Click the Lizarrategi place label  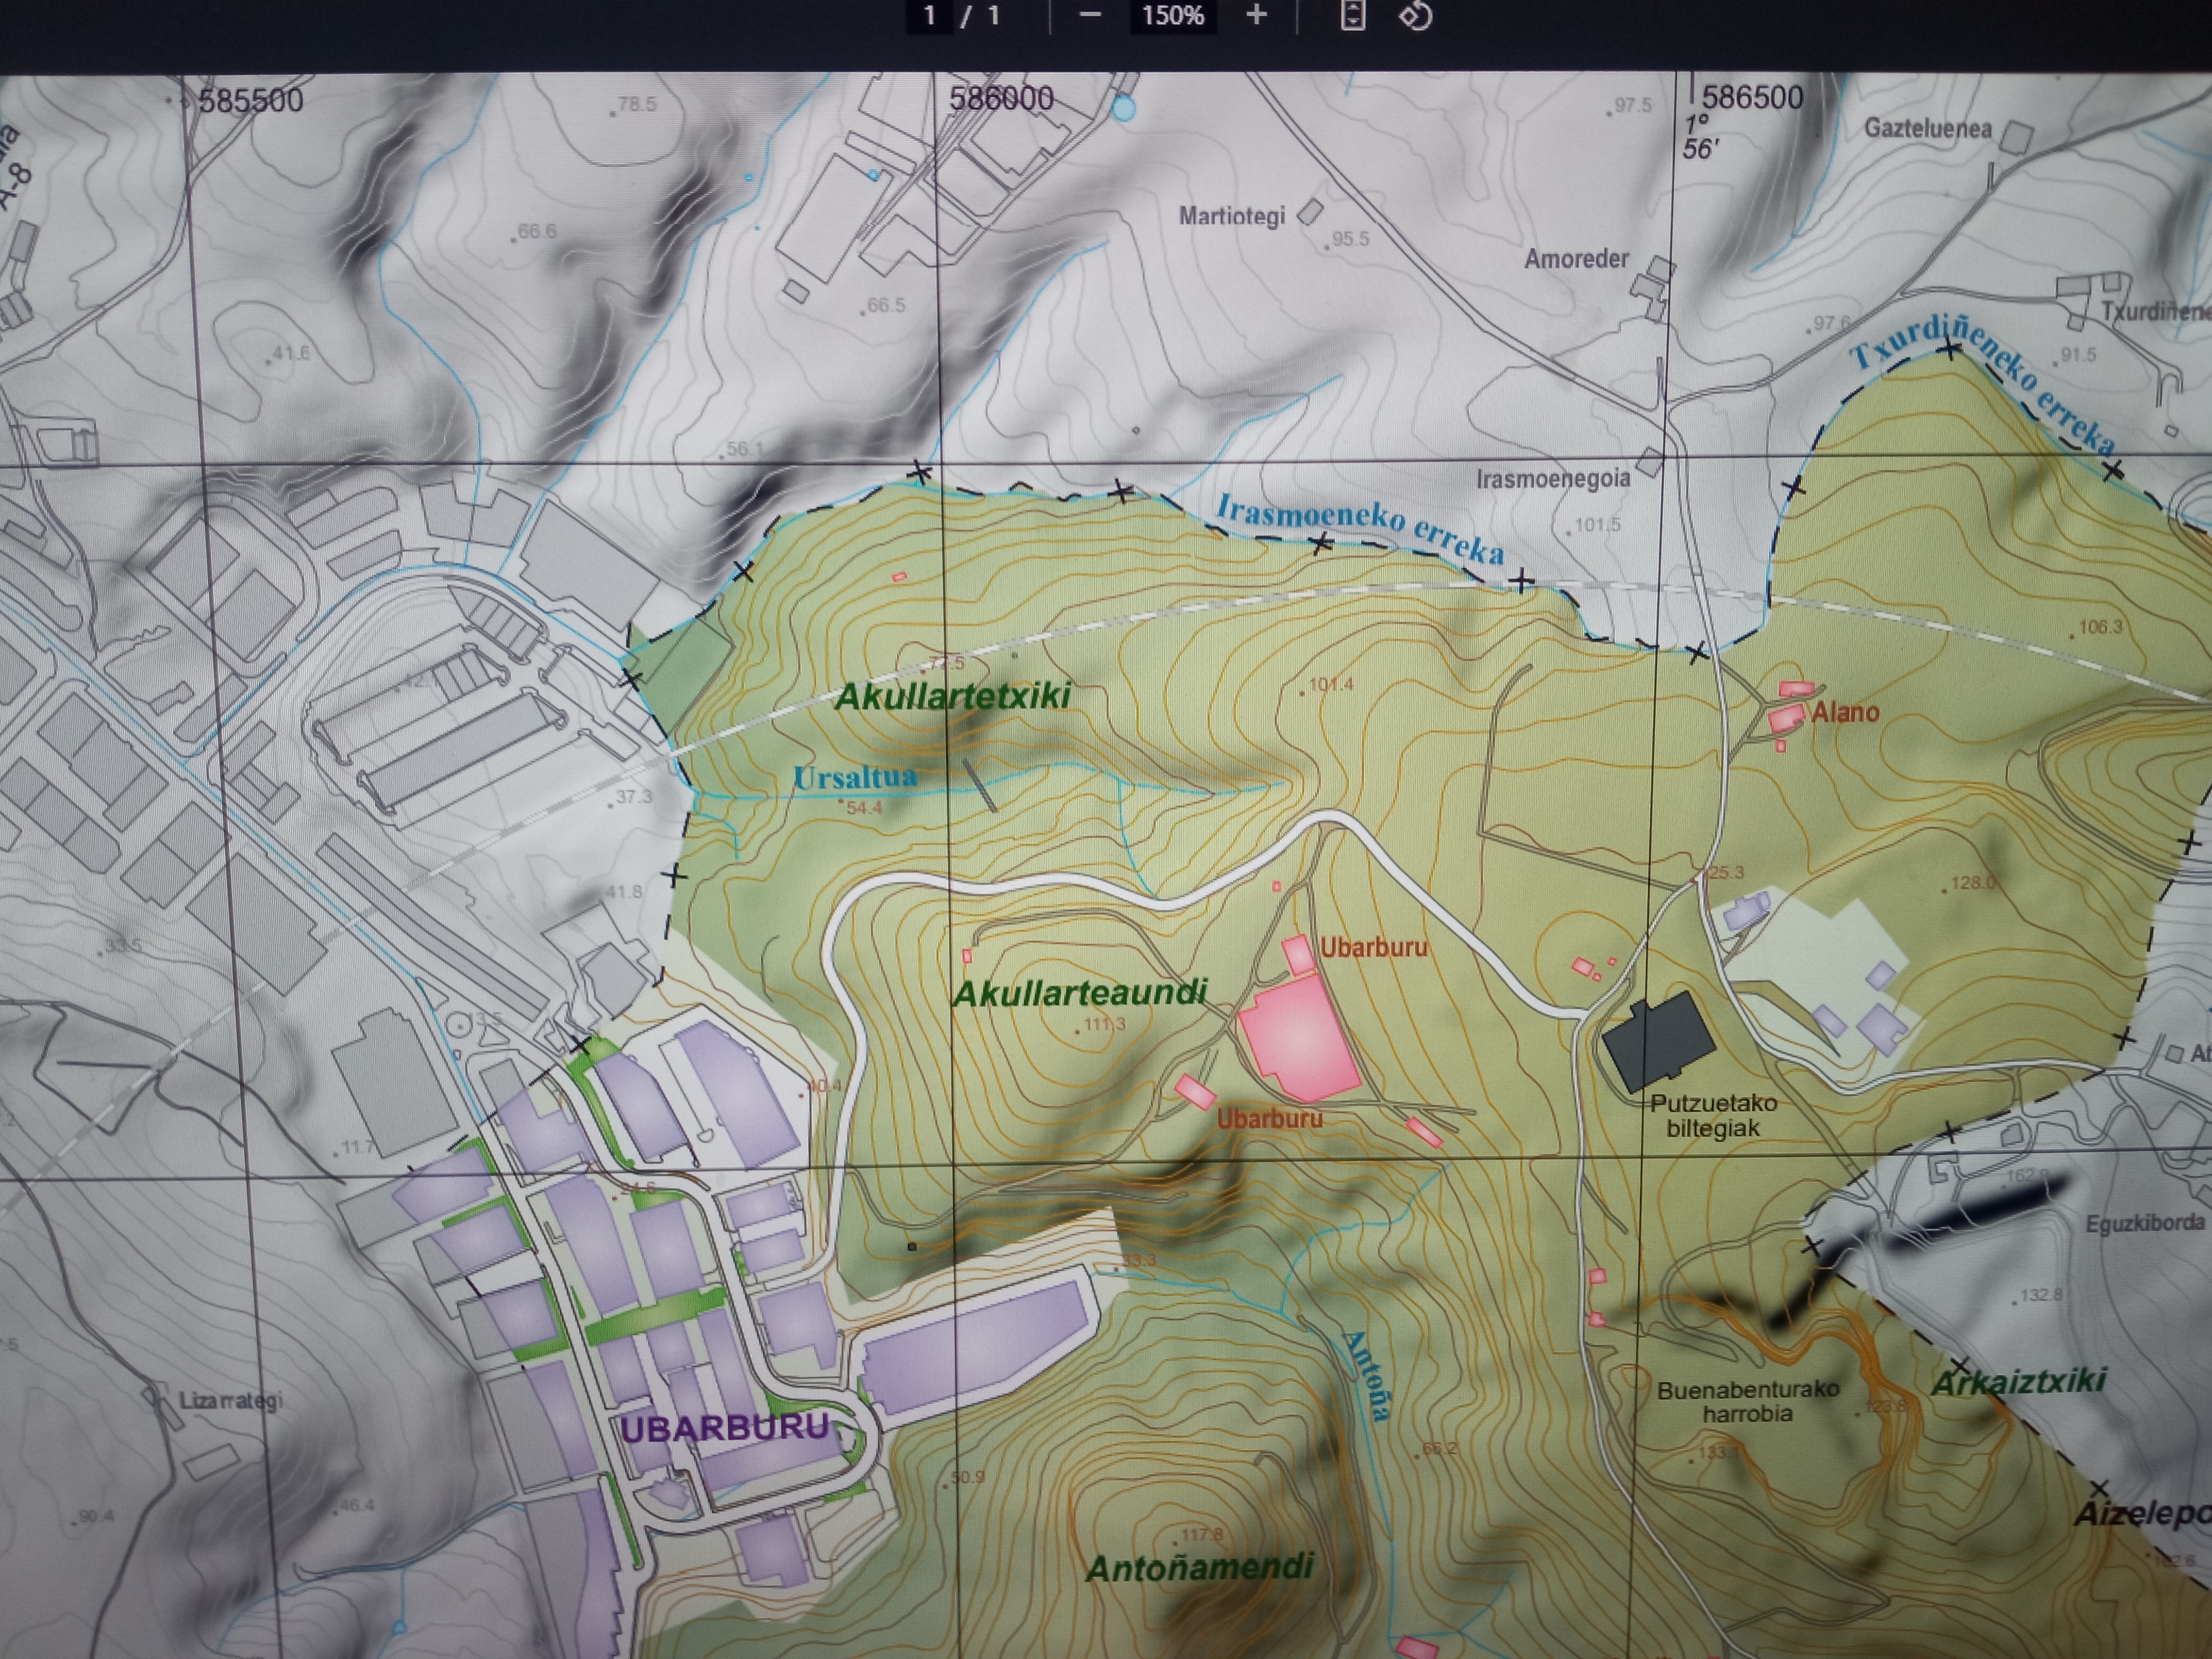pyautogui.click(x=231, y=1401)
